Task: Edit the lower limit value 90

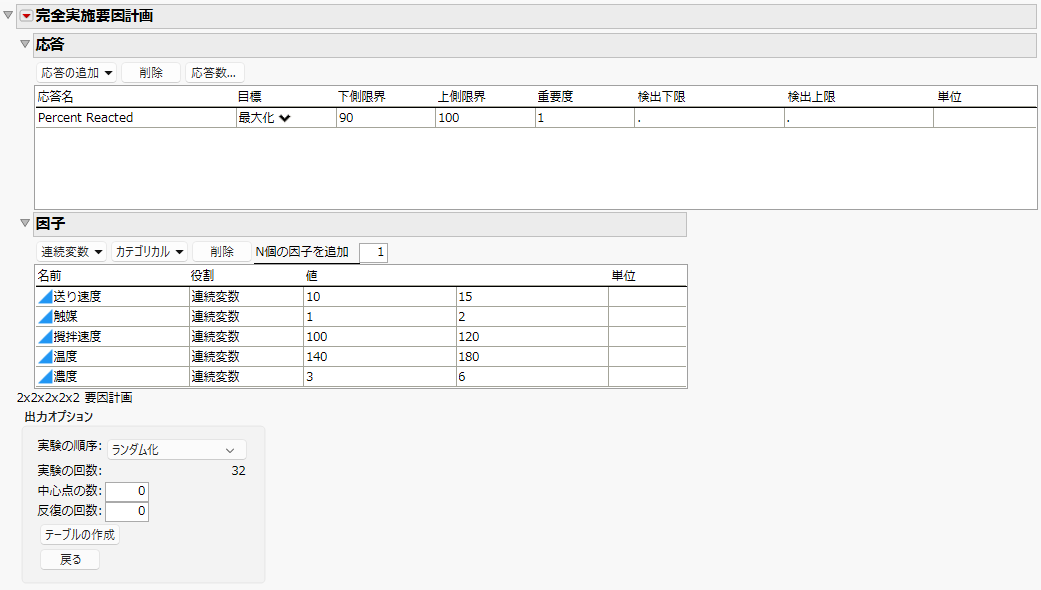Action: [x=386, y=117]
